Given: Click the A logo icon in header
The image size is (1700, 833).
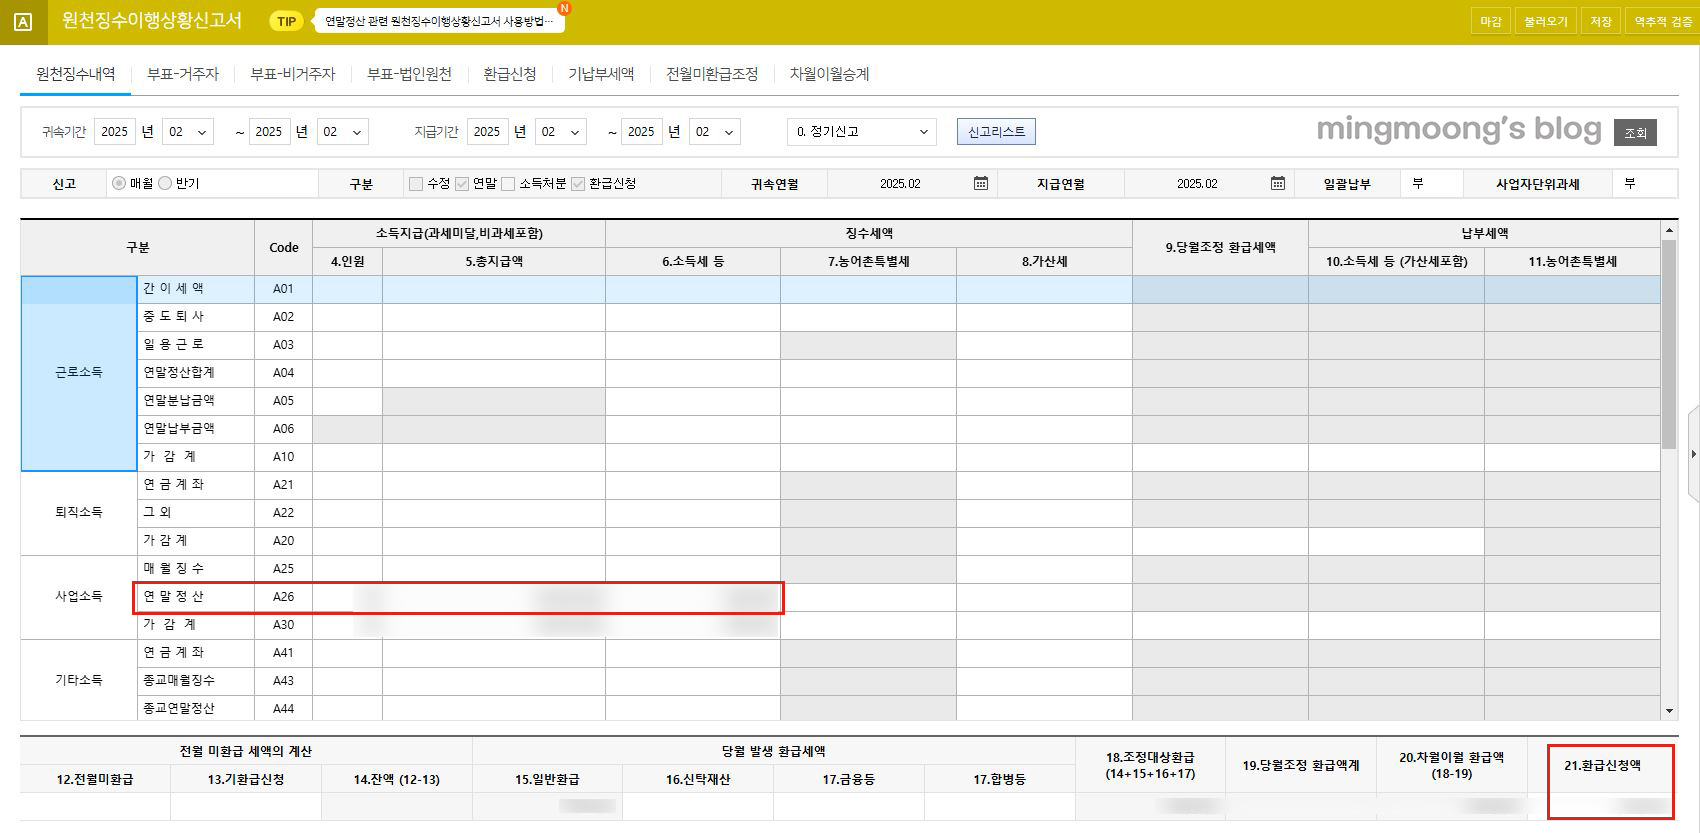Looking at the screenshot, I should (24, 22).
